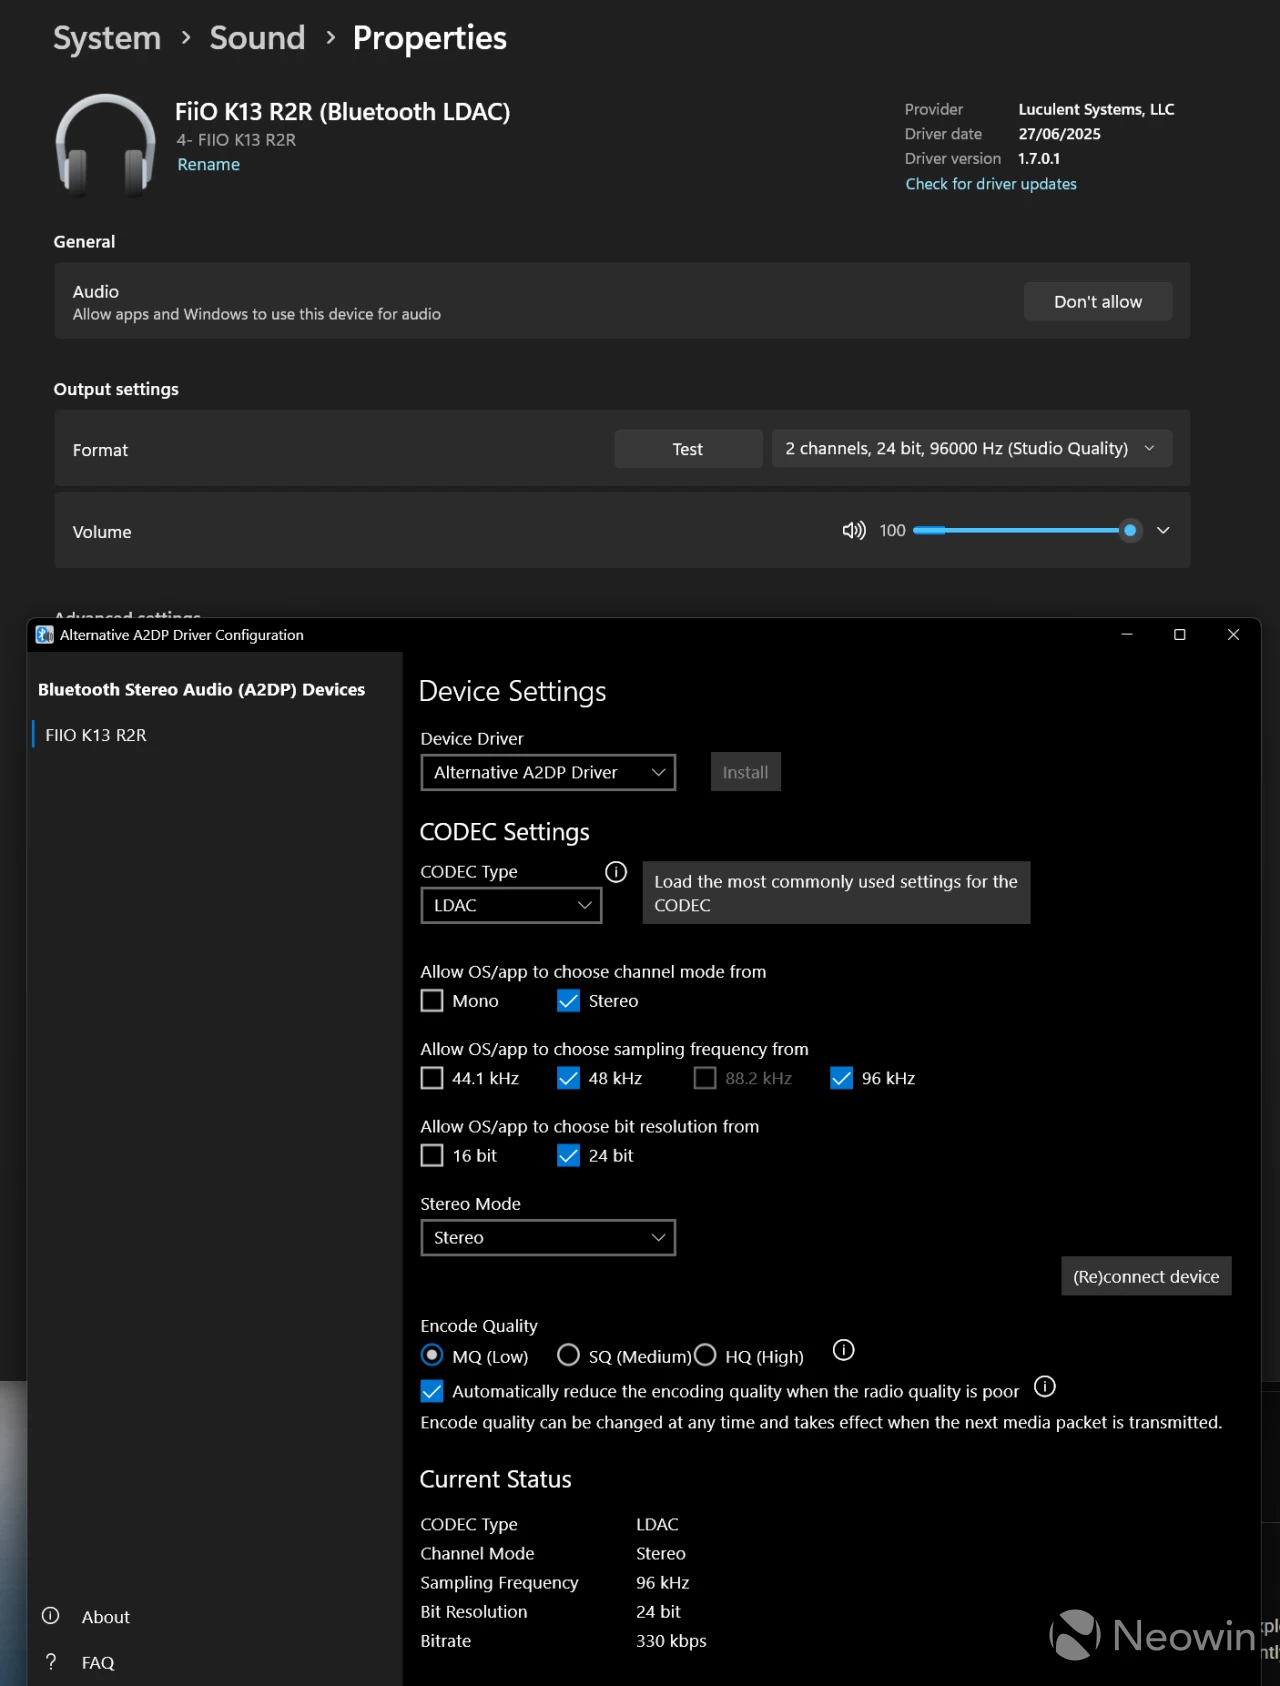Click the Test format button
Viewport: 1280px width, 1686px height.
pos(688,449)
